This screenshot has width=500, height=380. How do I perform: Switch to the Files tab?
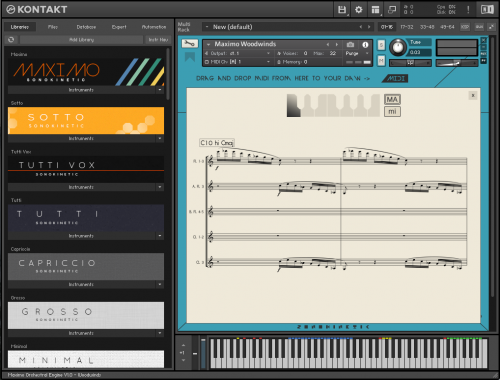(x=53, y=27)
